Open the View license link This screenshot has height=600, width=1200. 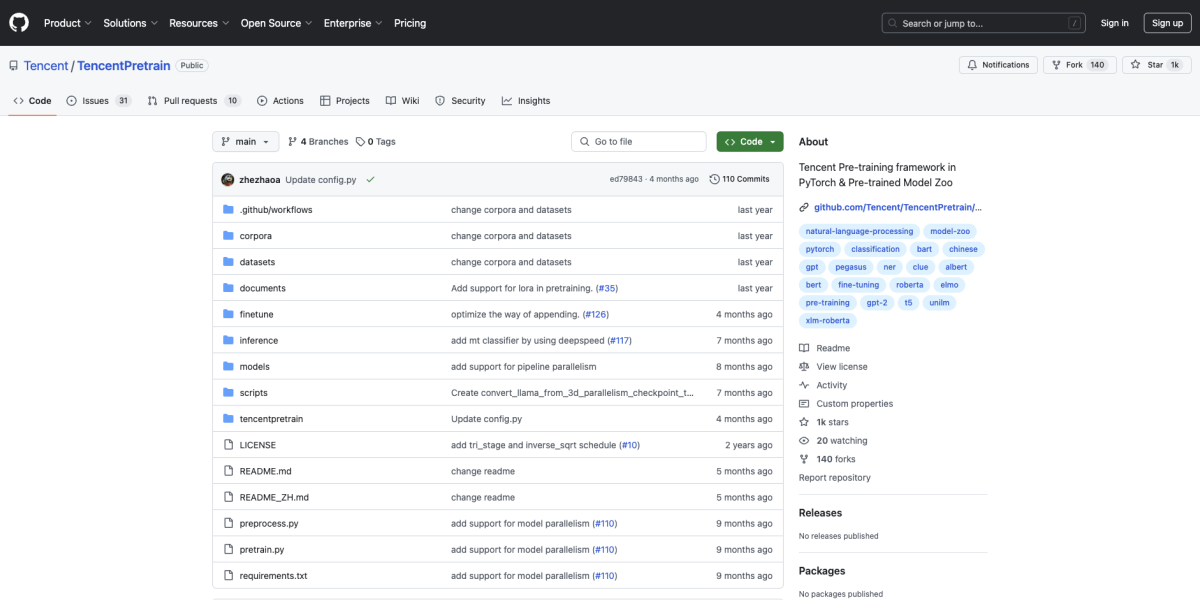coord(841,367)
